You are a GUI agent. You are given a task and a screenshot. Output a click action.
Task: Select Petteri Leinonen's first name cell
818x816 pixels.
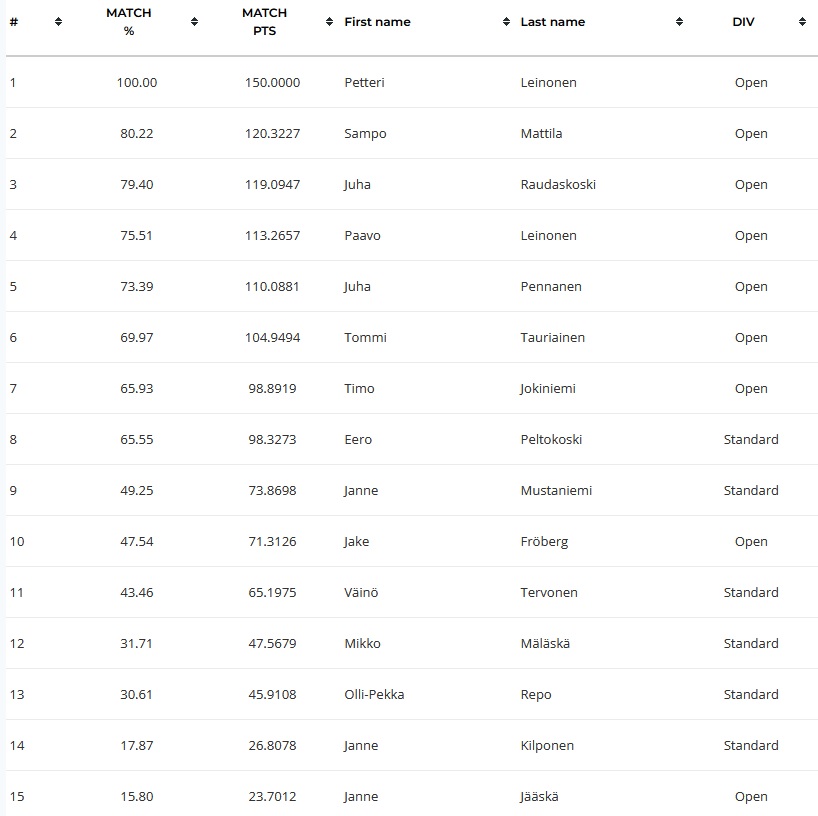click(x=364, y=82)
